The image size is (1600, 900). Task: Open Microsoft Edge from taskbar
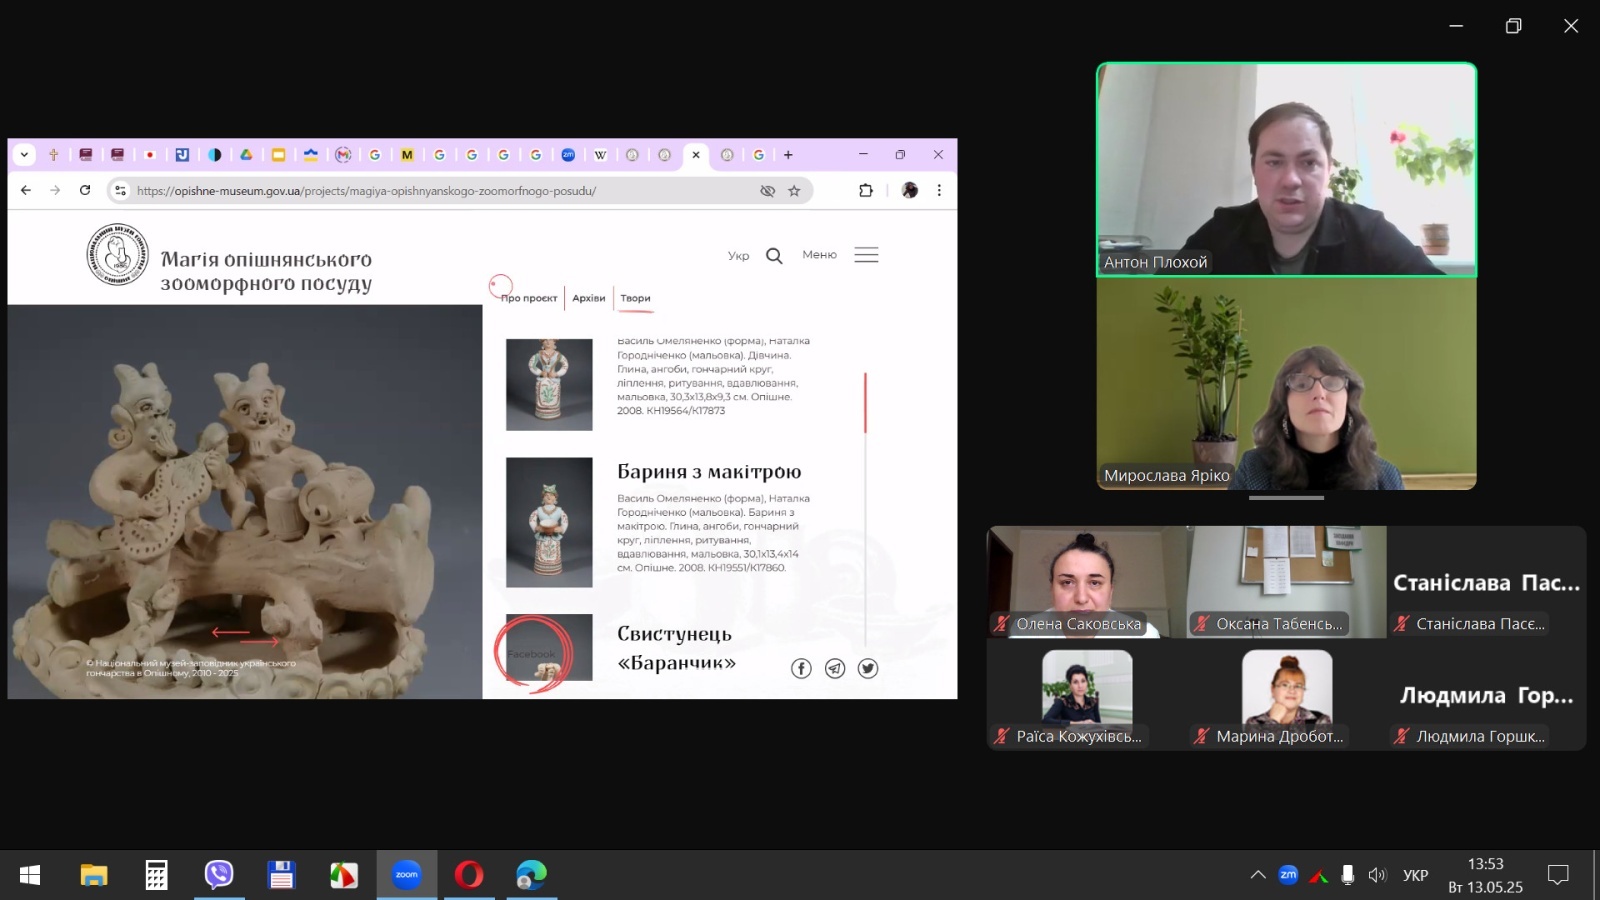click(x=531, y=875)
